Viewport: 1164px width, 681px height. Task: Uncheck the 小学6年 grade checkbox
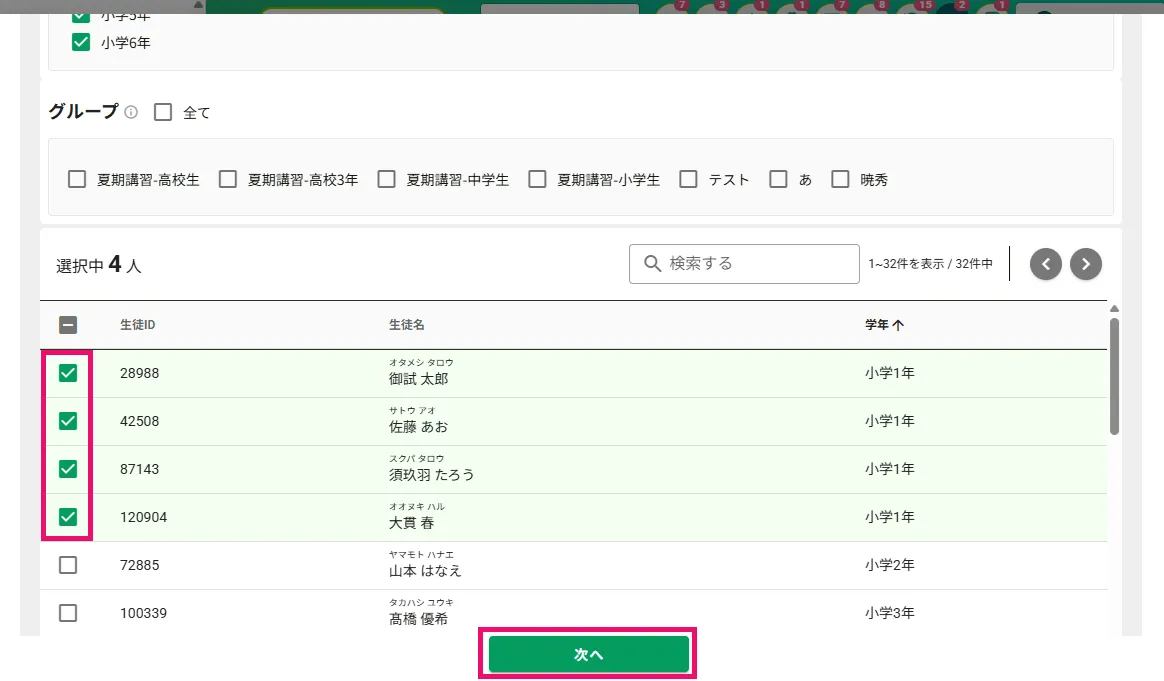click(x=81, y=42)
